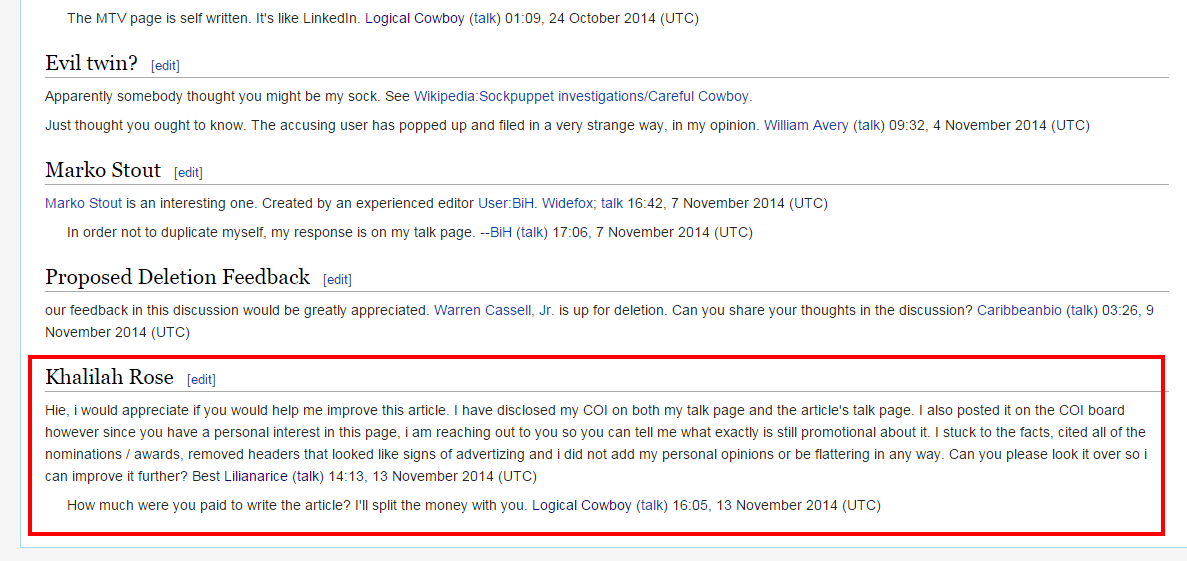The image size is (1187, 561).
Task: Open BiH signature link
Action: pyautogui.click(x=501, y=232)
